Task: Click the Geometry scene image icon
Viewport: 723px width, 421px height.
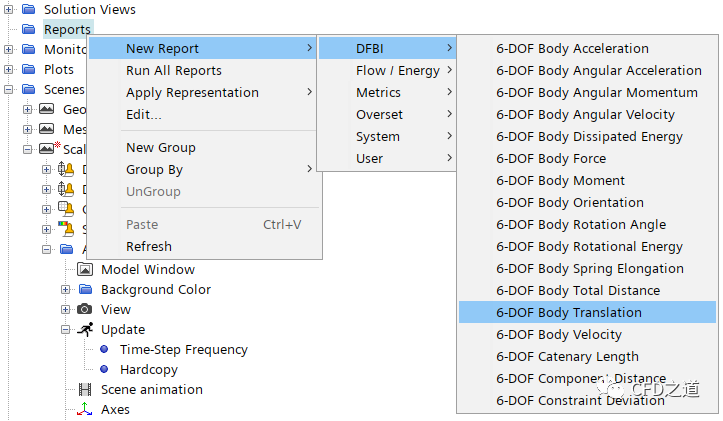Action: [x=47, y=109]
